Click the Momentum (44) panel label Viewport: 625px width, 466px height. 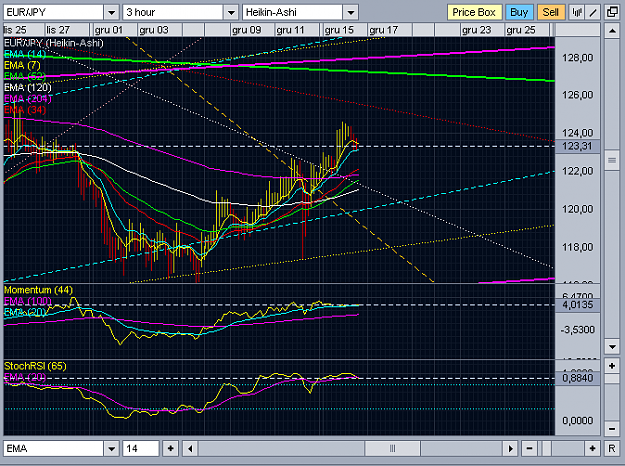pos(39,290)
